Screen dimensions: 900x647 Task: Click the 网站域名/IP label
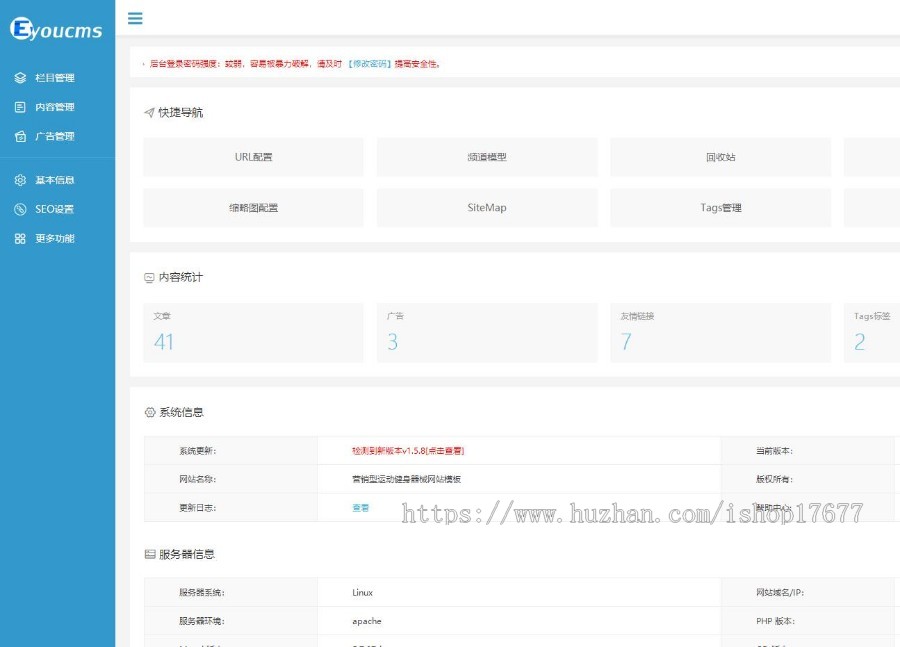point(779,592)
